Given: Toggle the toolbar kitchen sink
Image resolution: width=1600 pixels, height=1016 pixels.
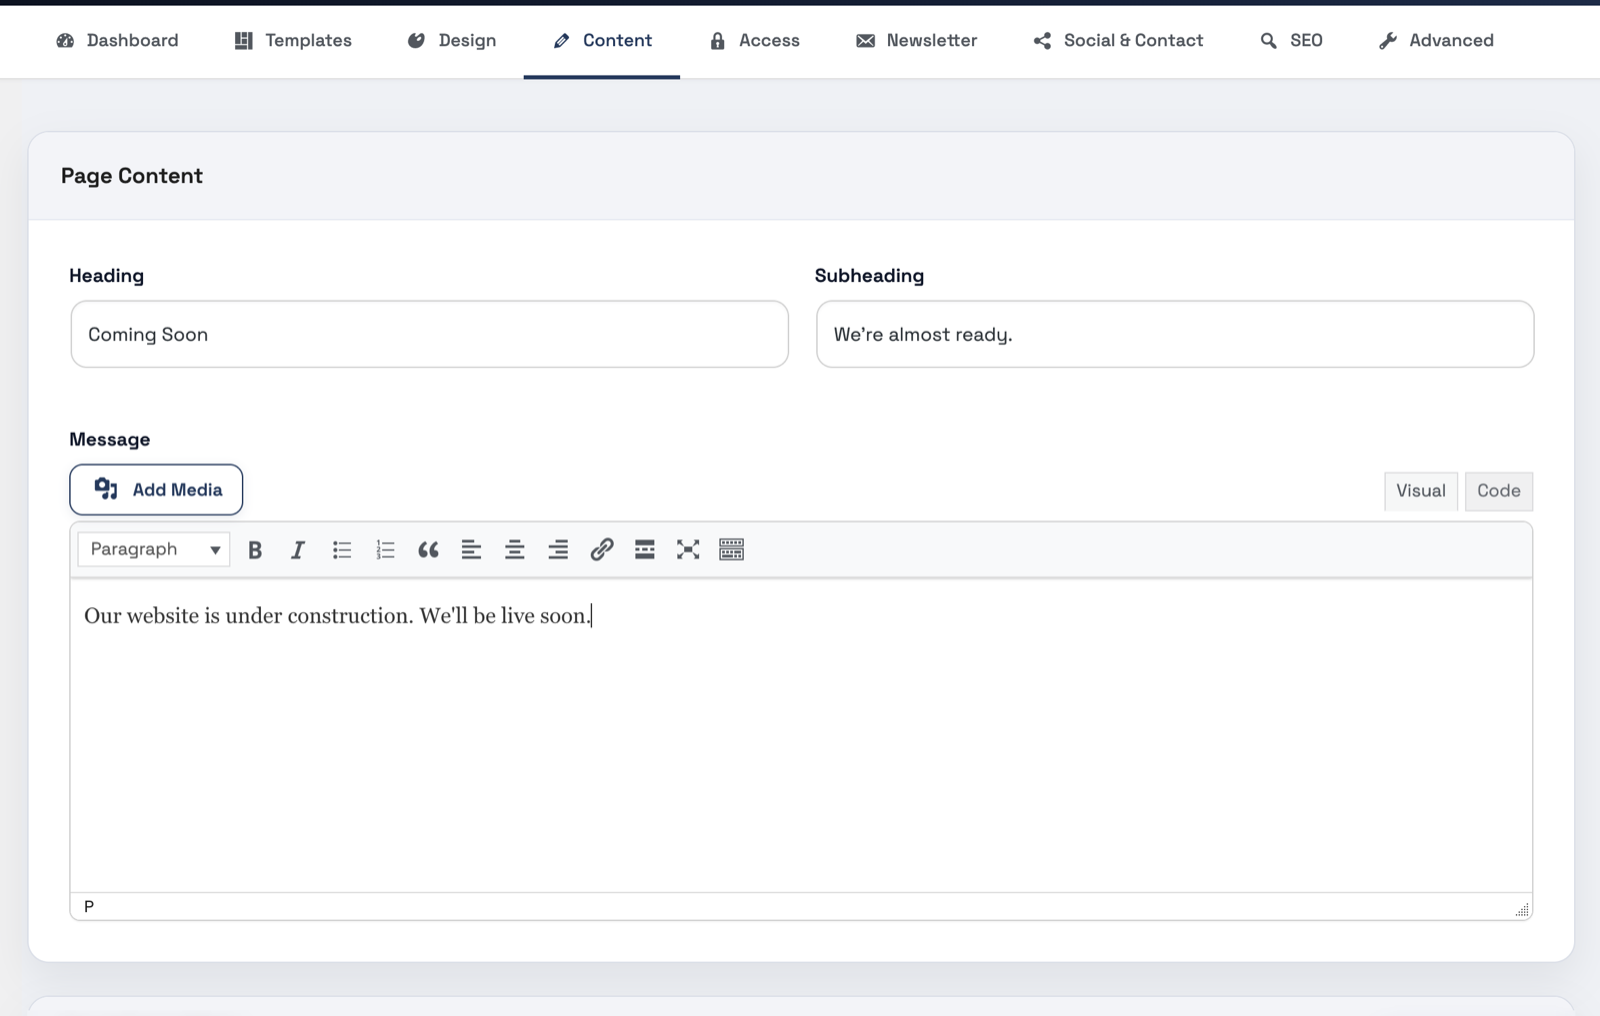Looking at the screenshot, I should click(731, 550).
